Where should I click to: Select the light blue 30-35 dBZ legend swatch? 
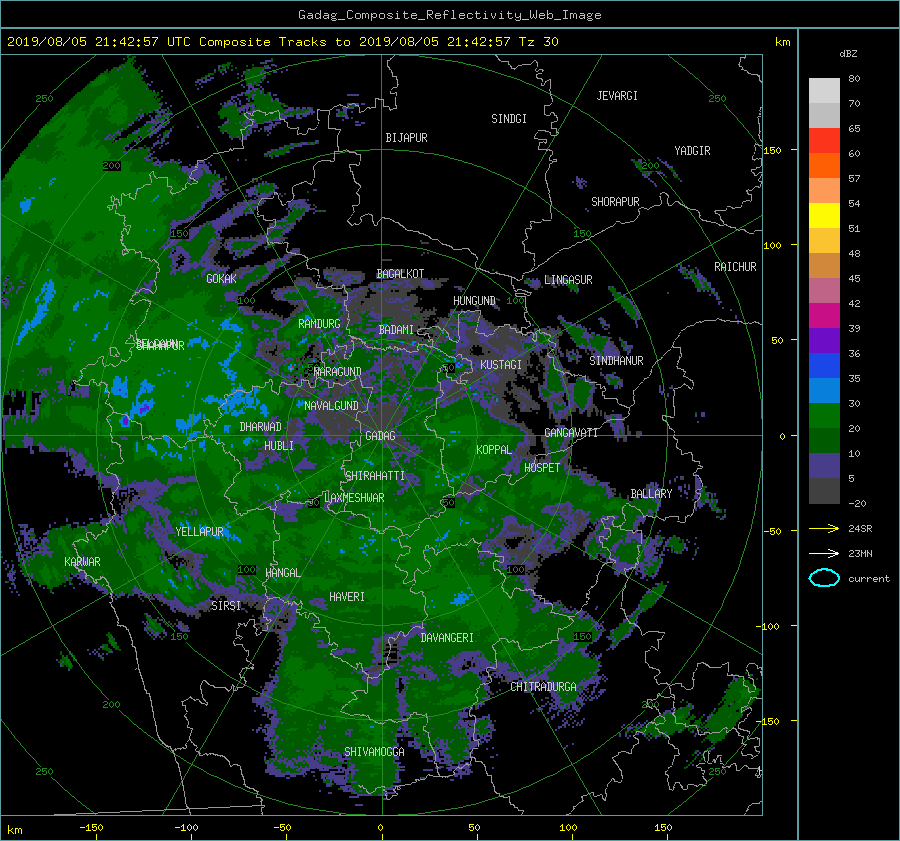tap(824, 391)
